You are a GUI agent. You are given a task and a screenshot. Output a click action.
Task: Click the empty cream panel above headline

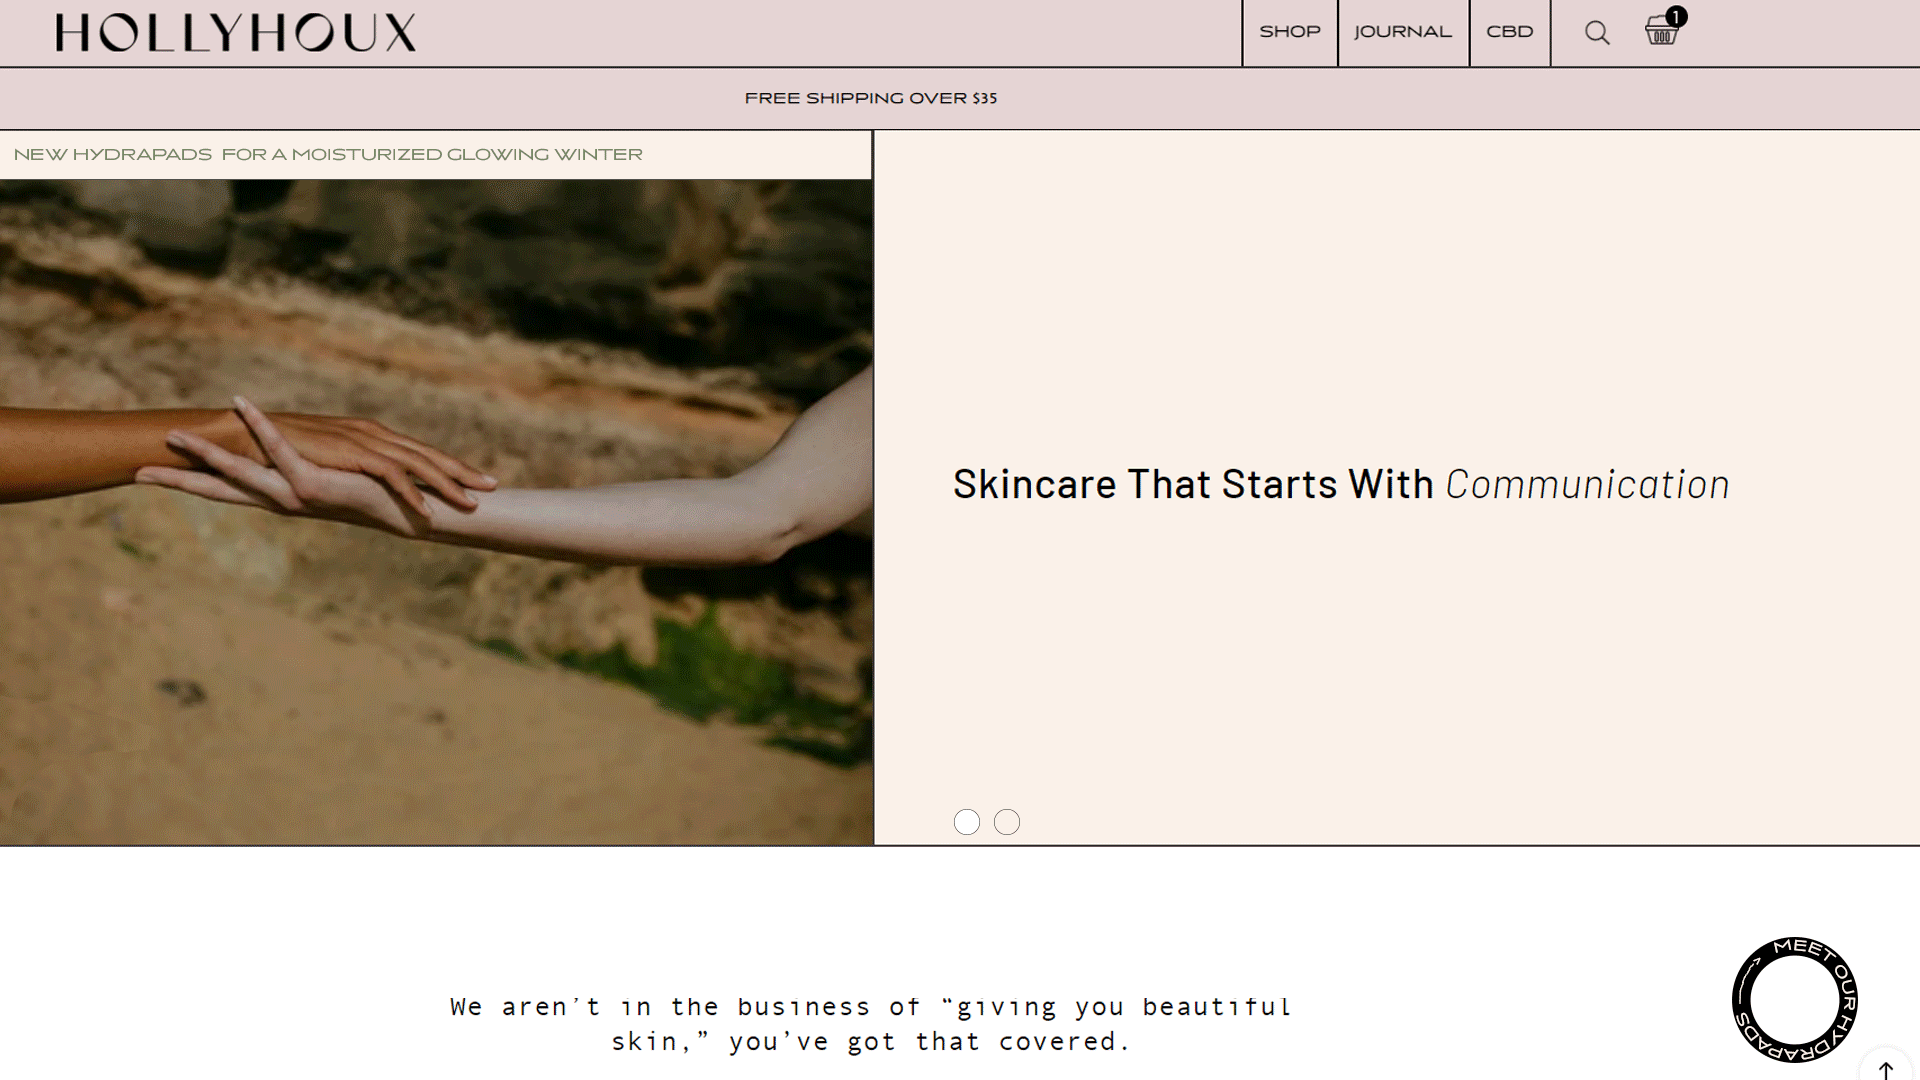pos(1396,290)
